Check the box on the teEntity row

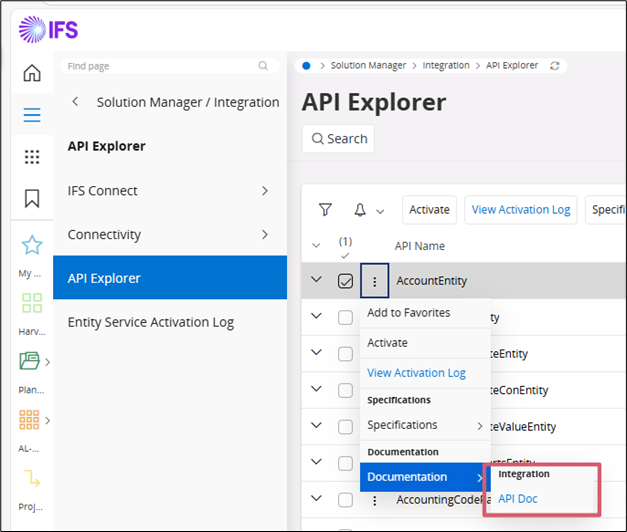pyautogui.click(x=345, y=354)
